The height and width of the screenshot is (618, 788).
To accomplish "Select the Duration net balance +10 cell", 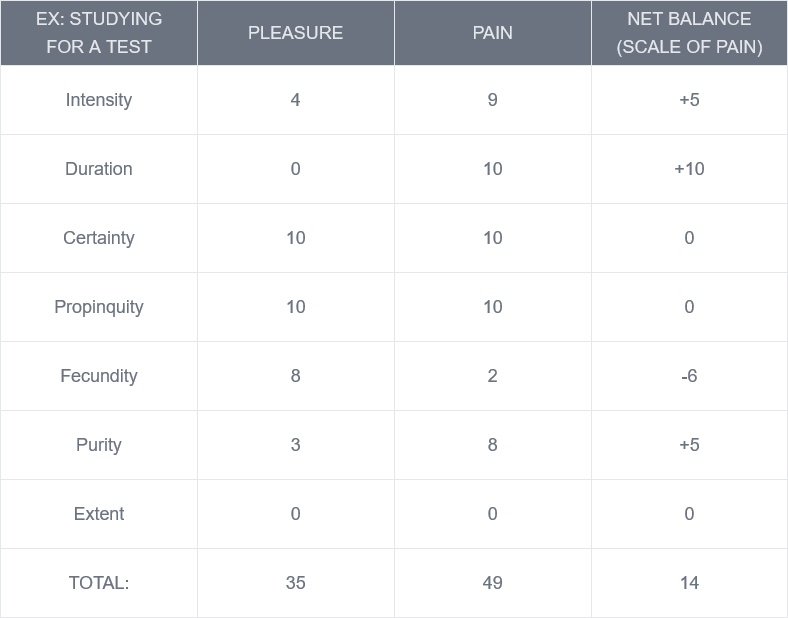I will [x=689, y=169].
